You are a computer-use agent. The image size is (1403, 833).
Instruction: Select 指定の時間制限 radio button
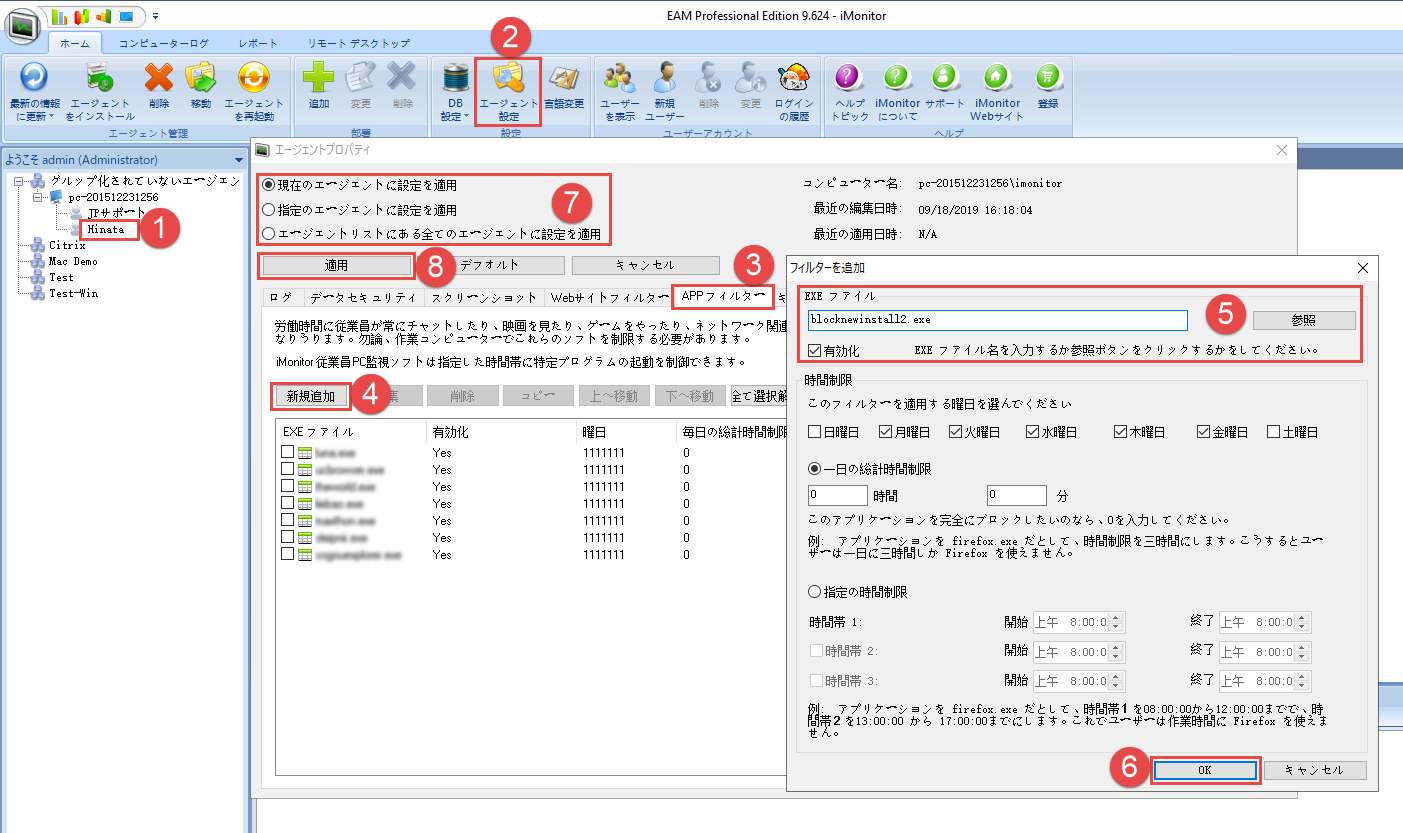[814, 592]
